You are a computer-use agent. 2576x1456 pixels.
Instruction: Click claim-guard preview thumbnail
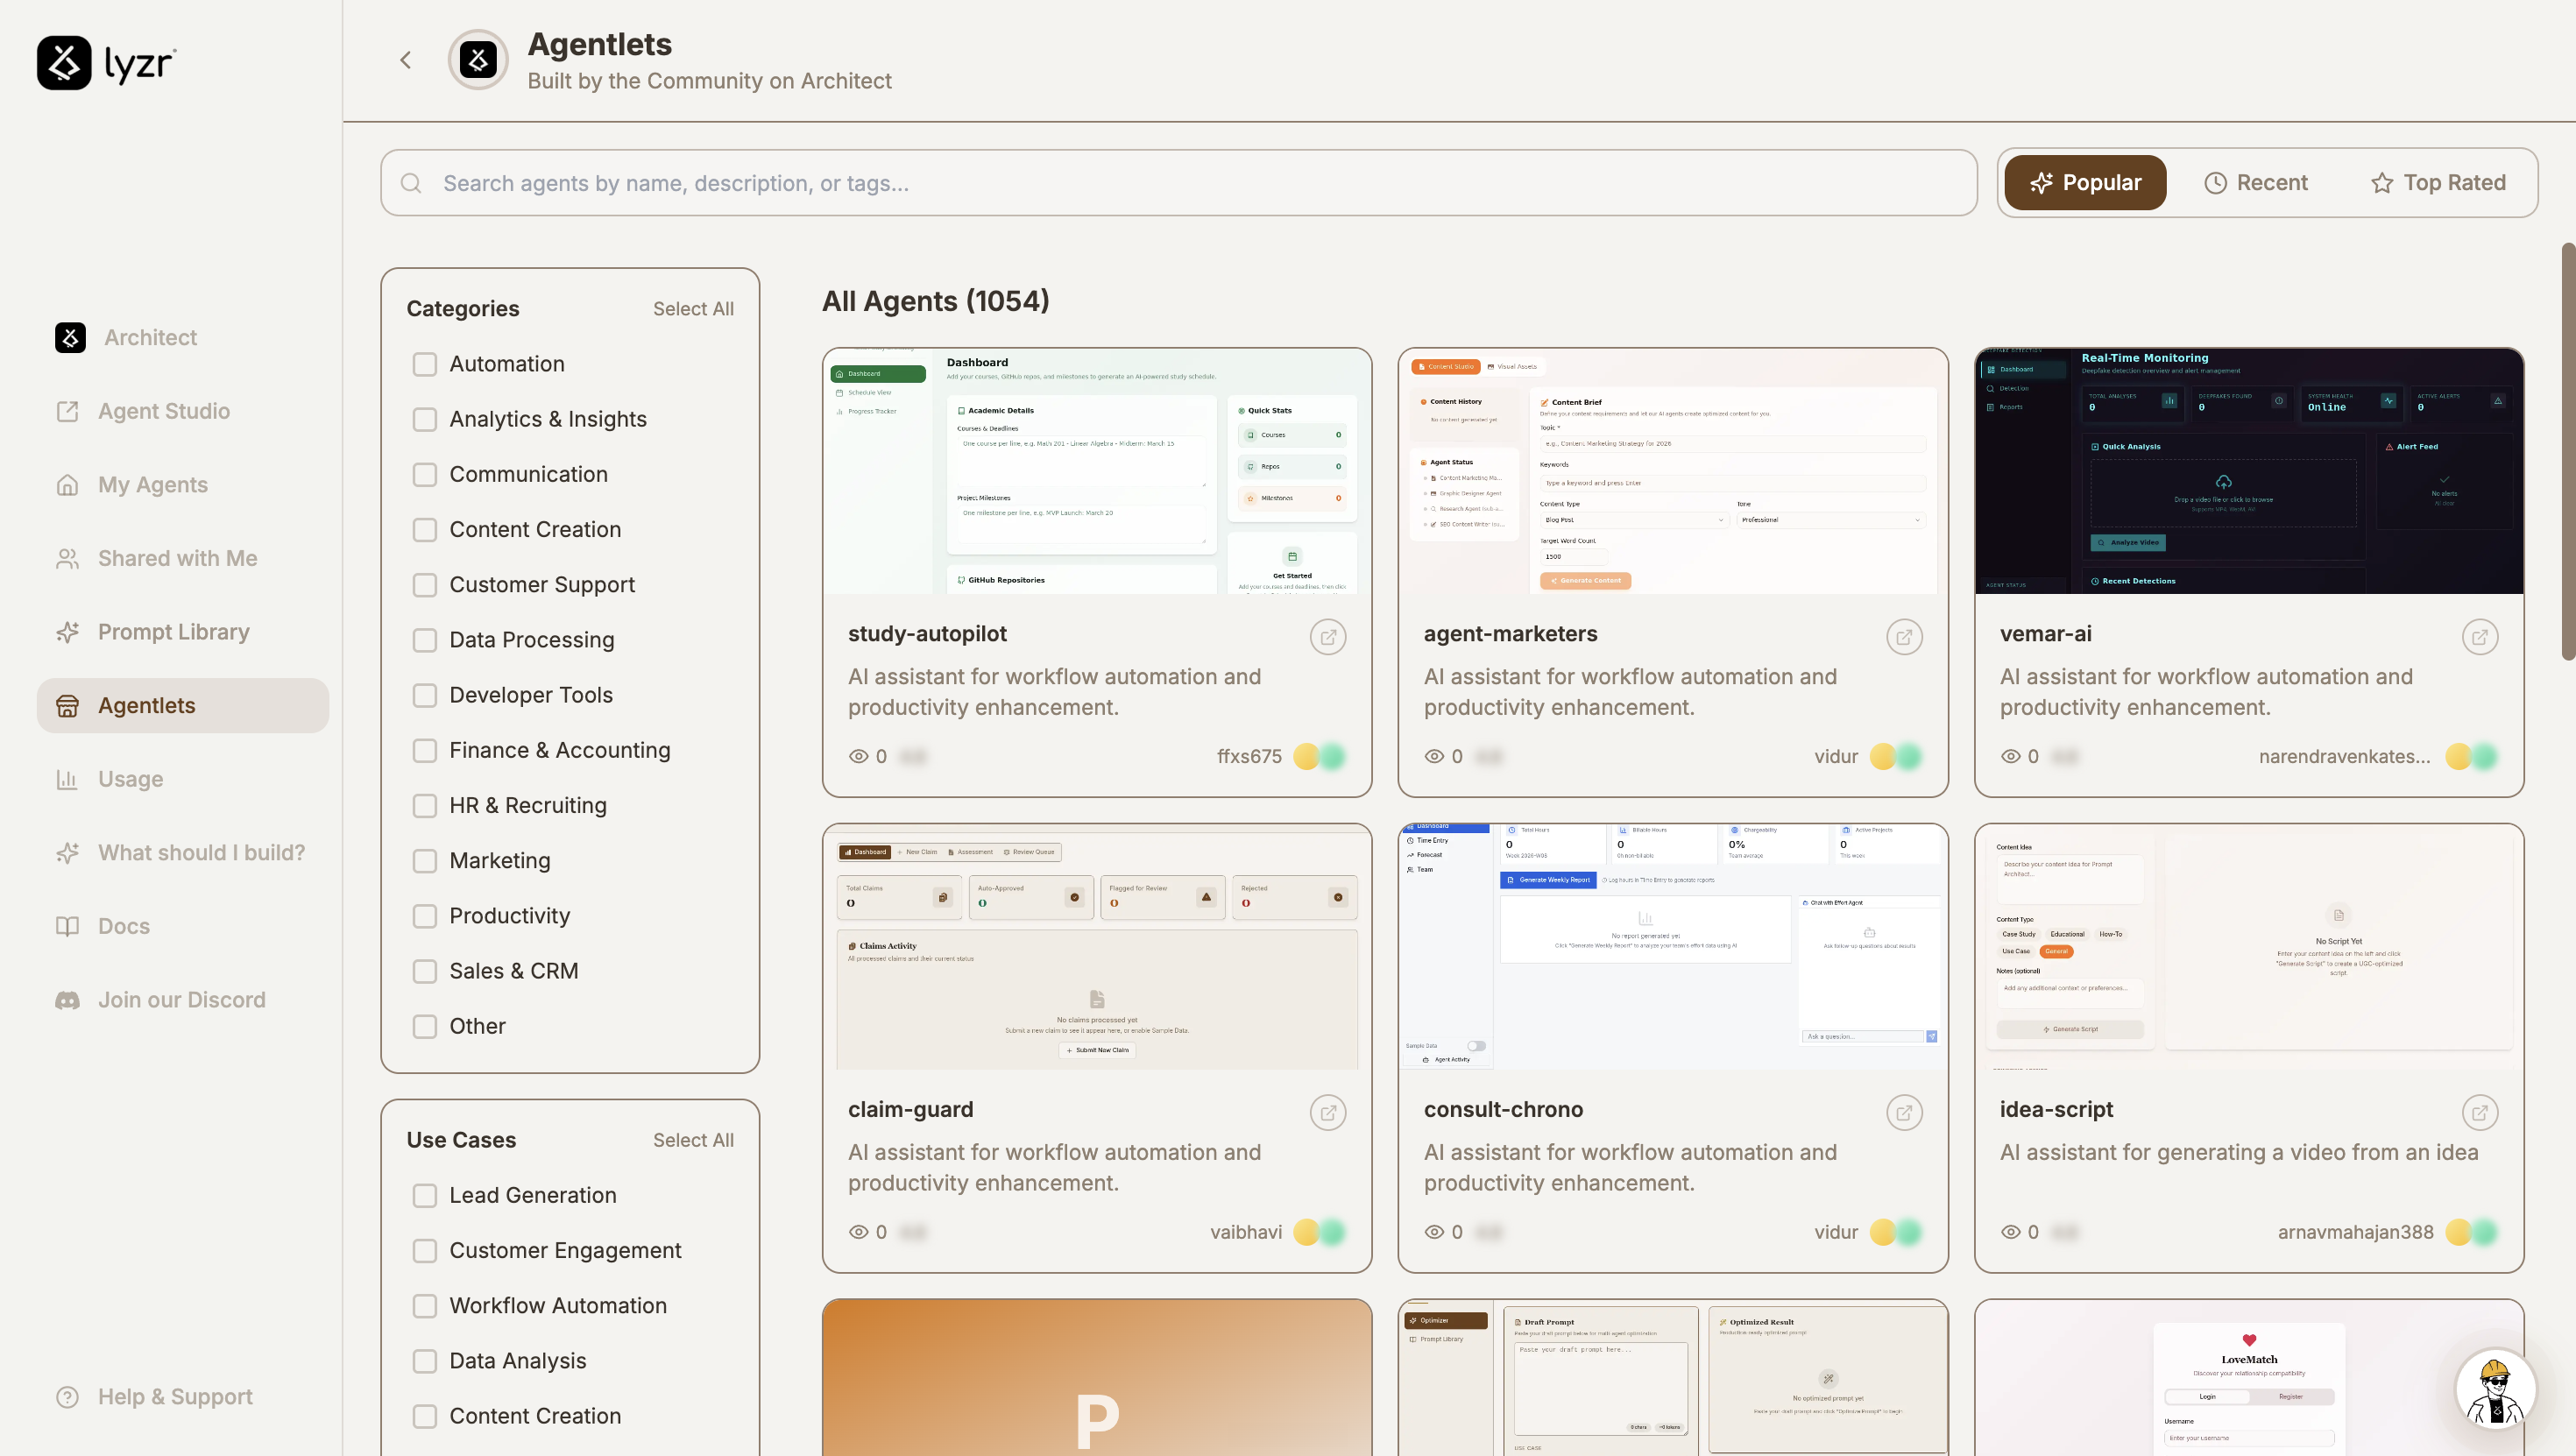(1097, 947)
